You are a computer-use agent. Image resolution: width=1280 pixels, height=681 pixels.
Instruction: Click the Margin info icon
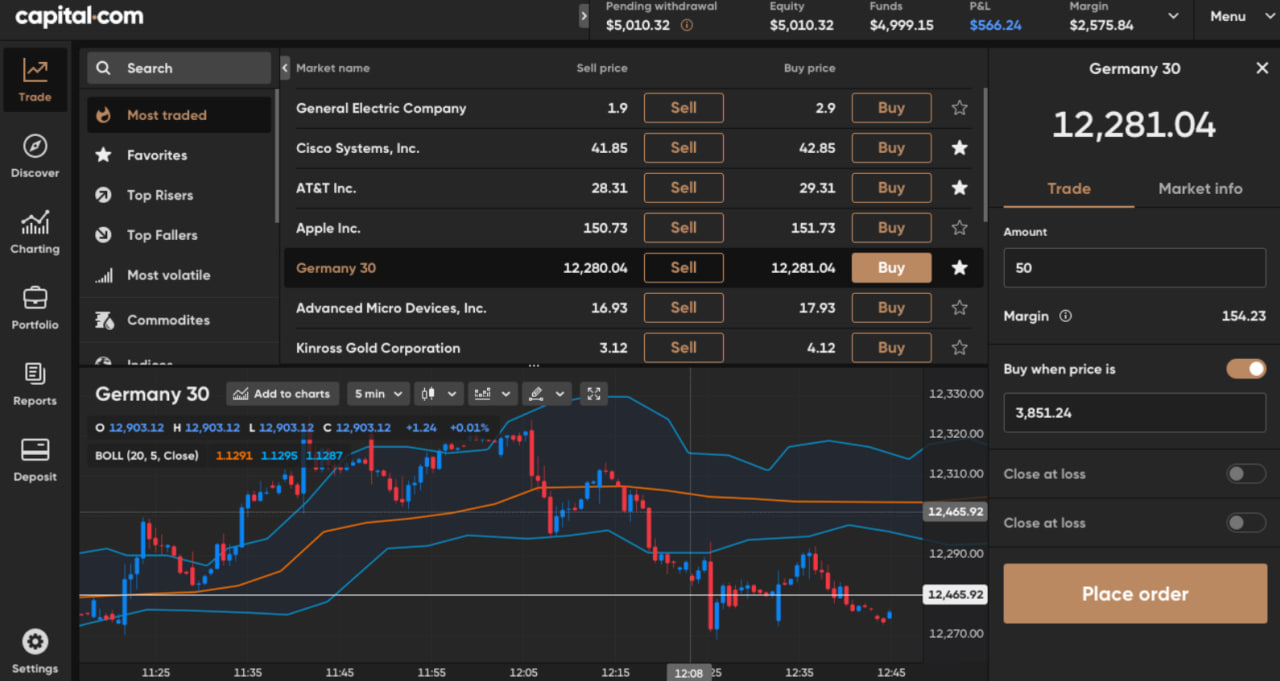(1065, 316)
